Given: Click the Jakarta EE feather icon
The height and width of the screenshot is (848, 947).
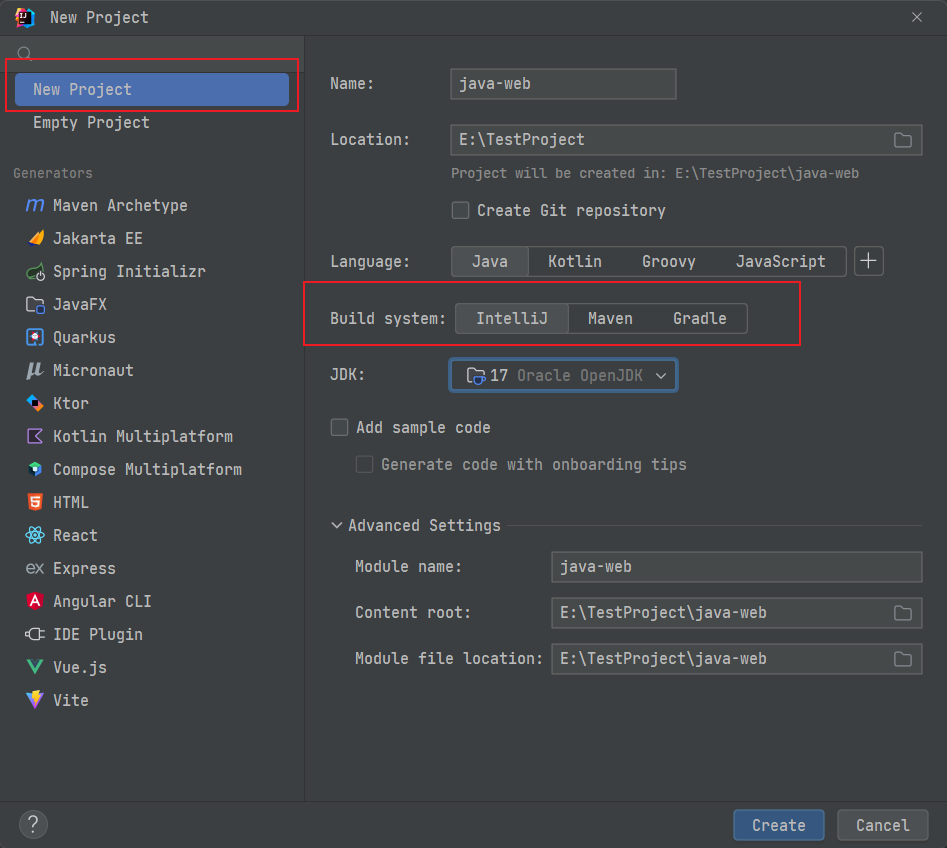Looking at the screenshot, I should click(x=36, y=238).
